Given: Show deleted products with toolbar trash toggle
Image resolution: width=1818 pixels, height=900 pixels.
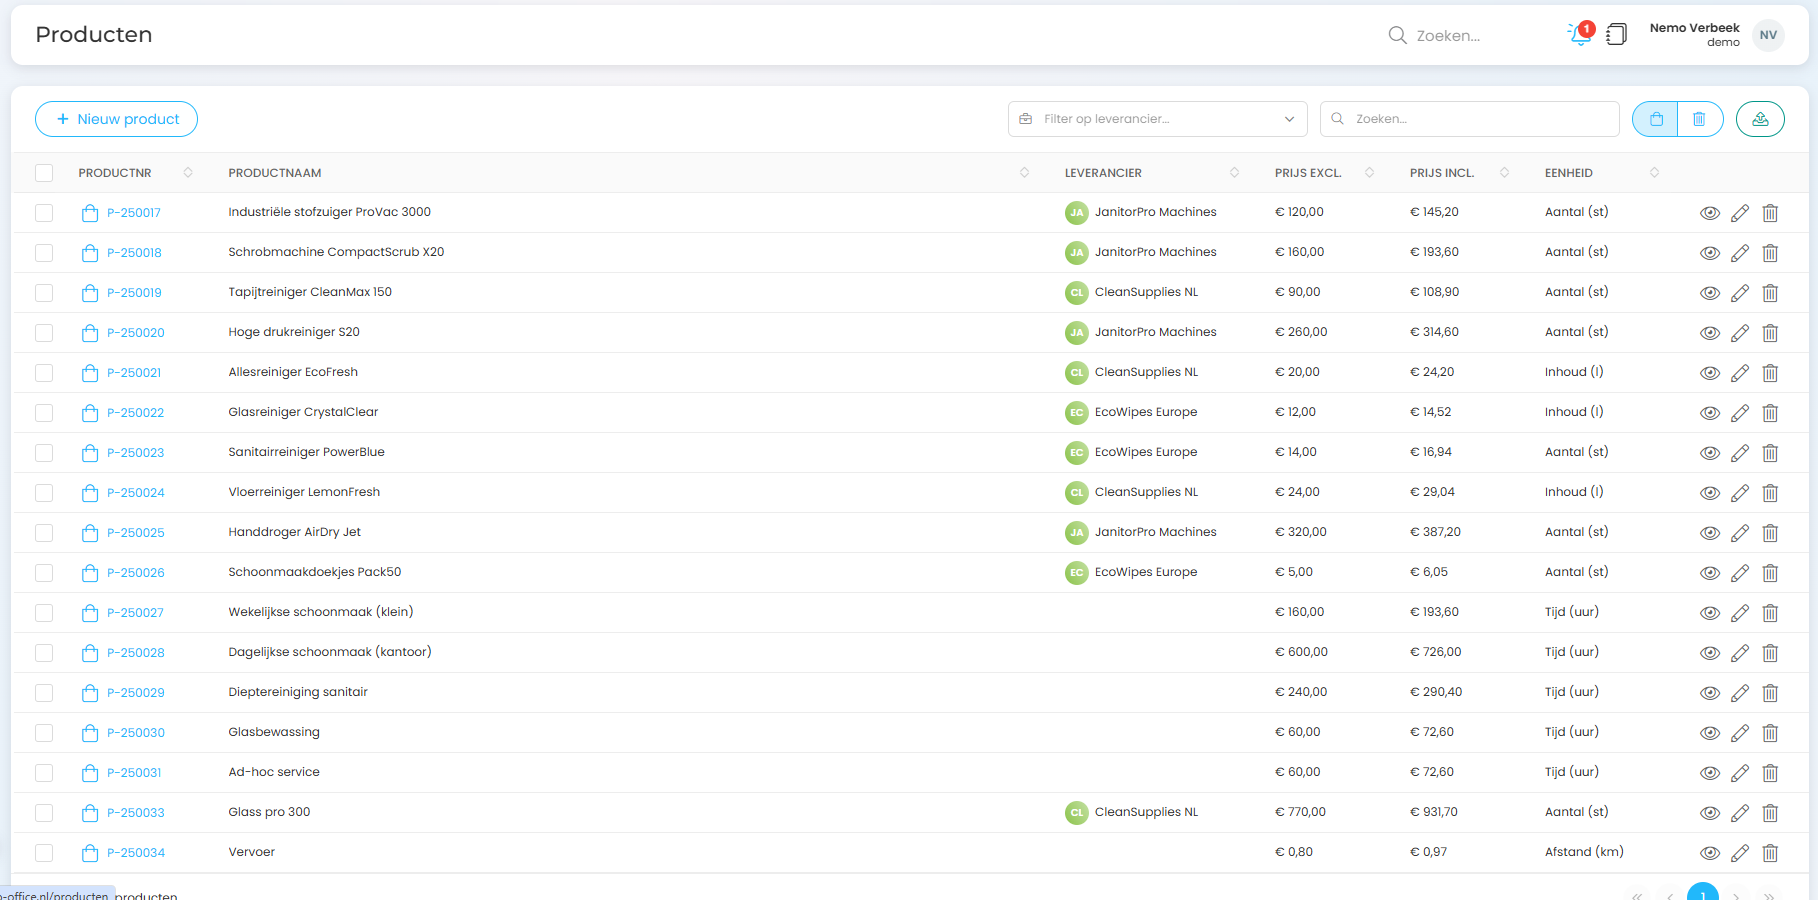Looking at the screenshot, I should click(1699, 119).
